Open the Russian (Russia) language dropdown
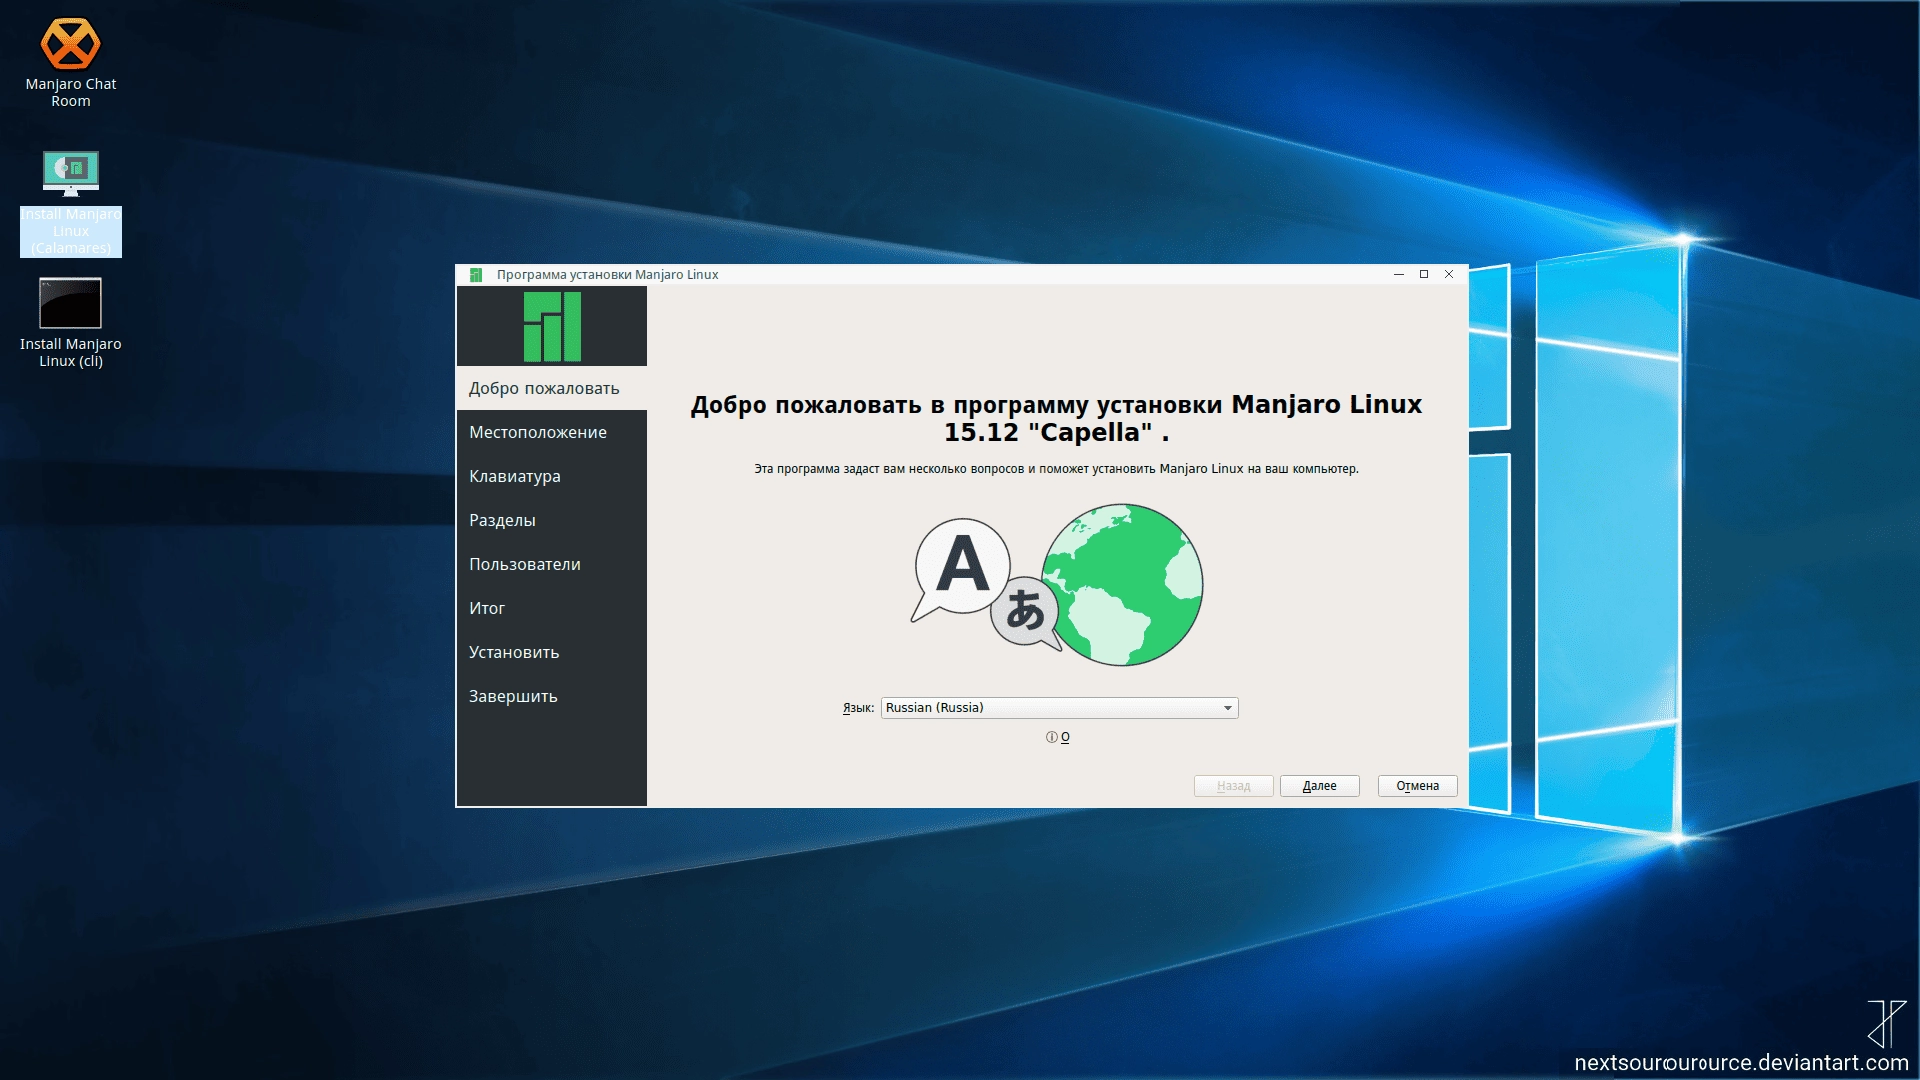This screenshot has height=1080, width=1920. click(1059, 708)
